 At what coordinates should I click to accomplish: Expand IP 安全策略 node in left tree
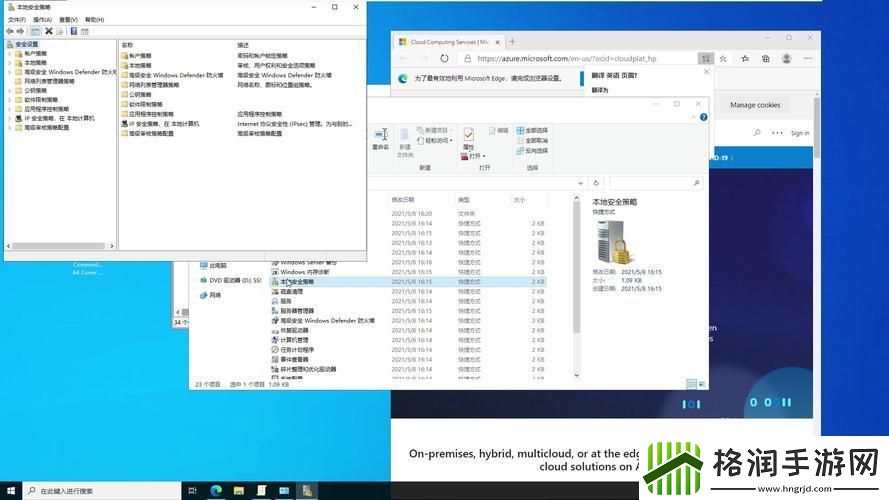pyautogui.click(x=10, y=118)
